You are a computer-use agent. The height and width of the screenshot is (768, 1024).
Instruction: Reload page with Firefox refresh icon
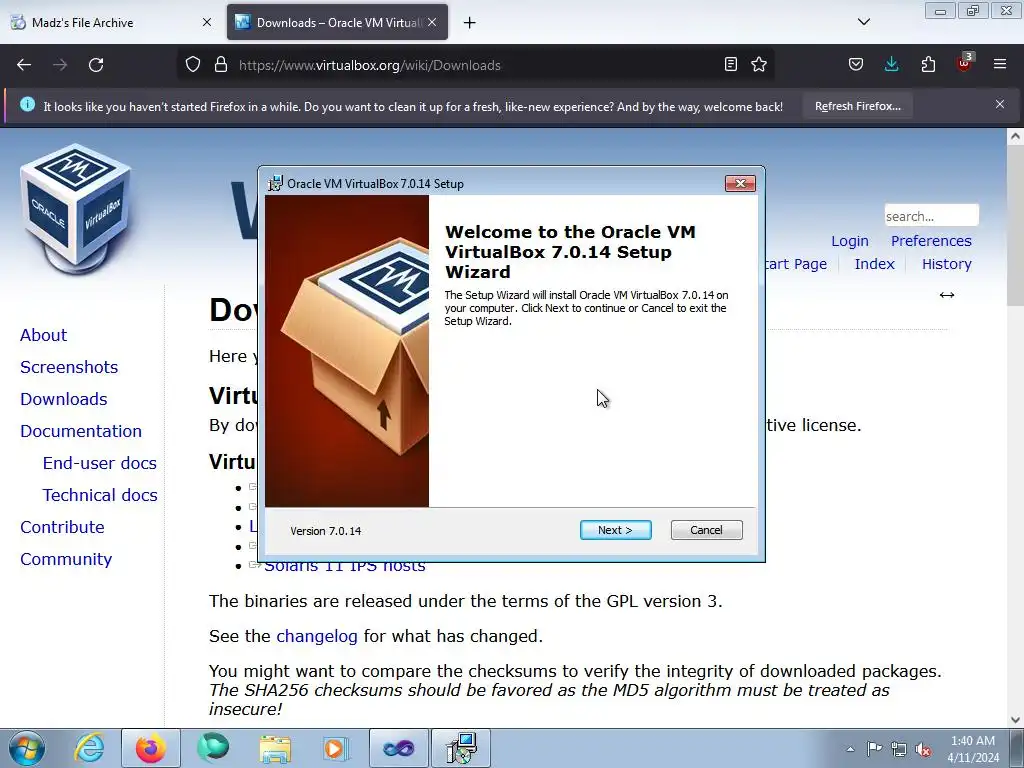(x=96, y=65)
